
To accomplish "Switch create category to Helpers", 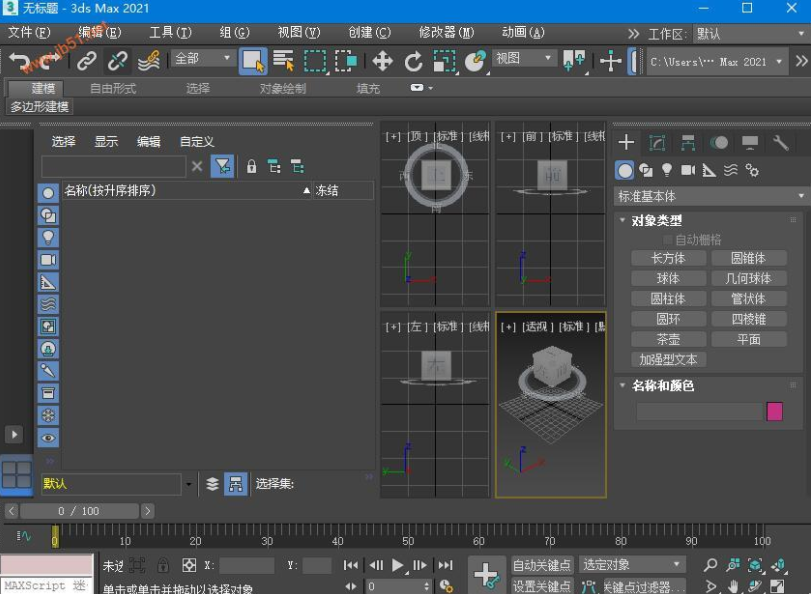I will [x=709, y=170].
